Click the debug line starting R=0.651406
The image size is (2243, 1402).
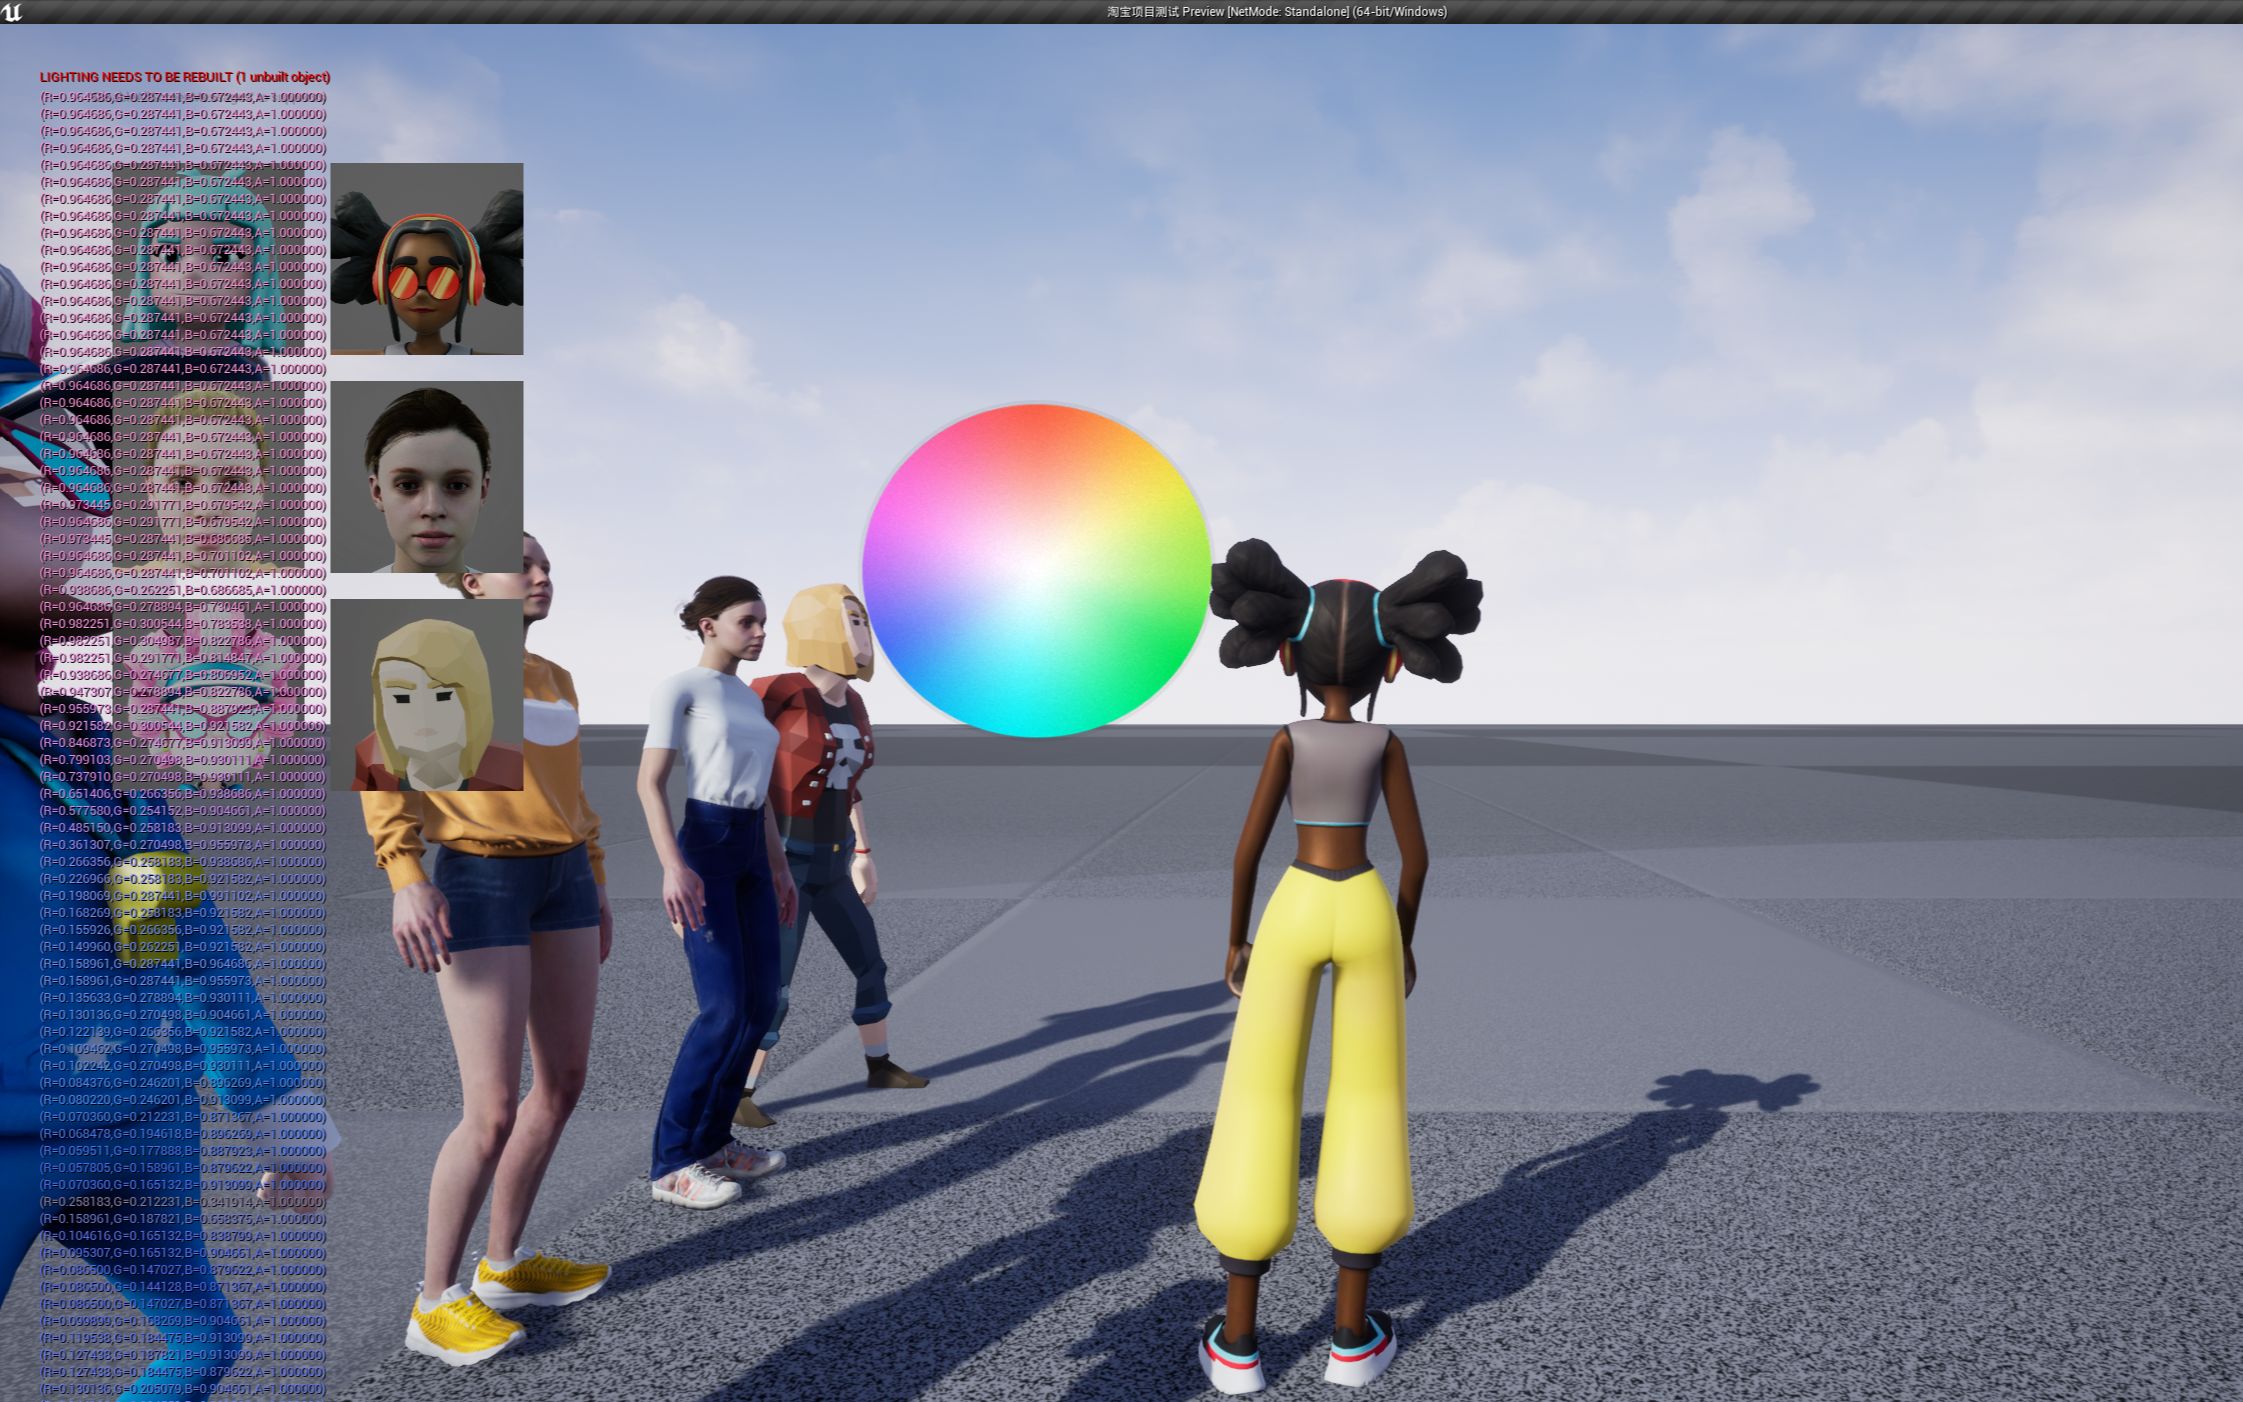point(183,794)
